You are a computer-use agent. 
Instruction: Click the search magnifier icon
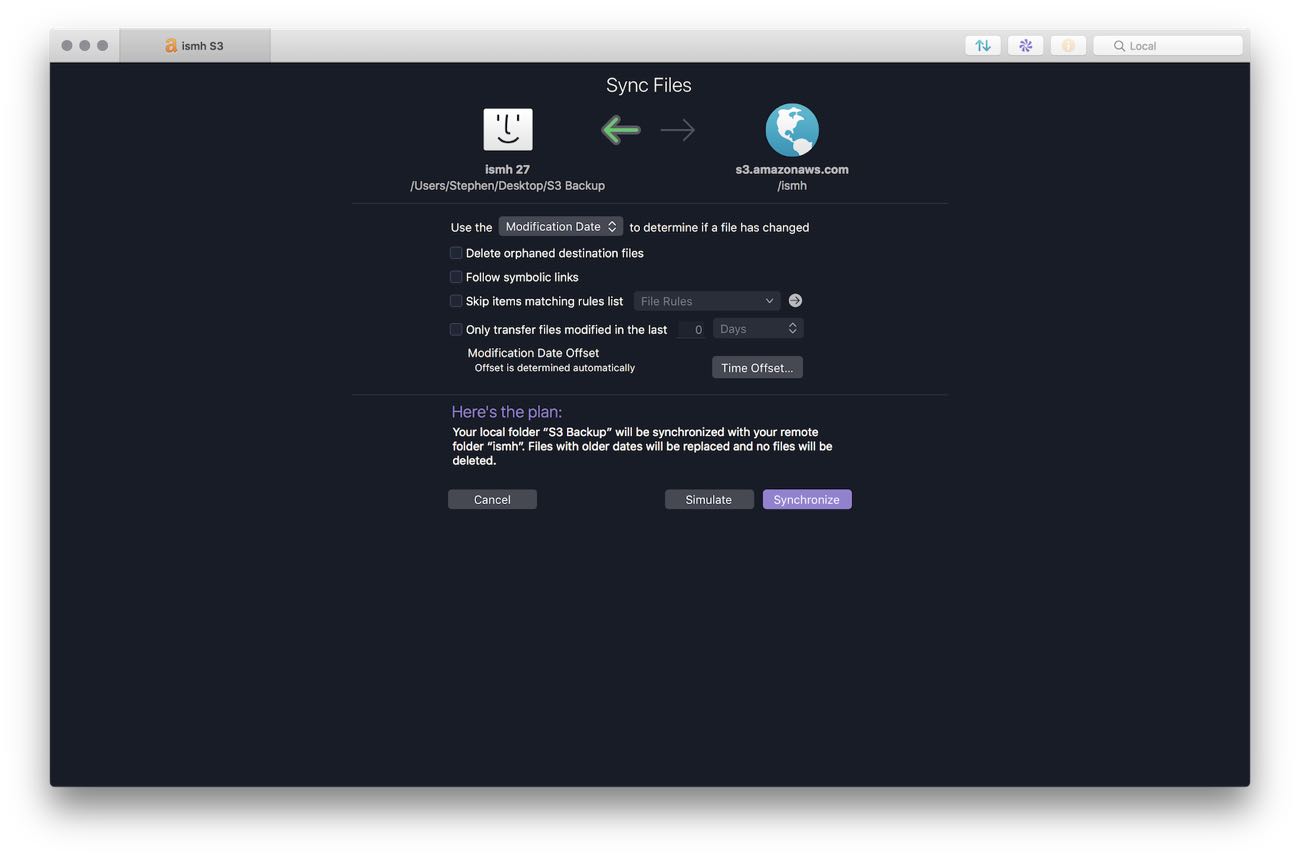(1119, 46)
